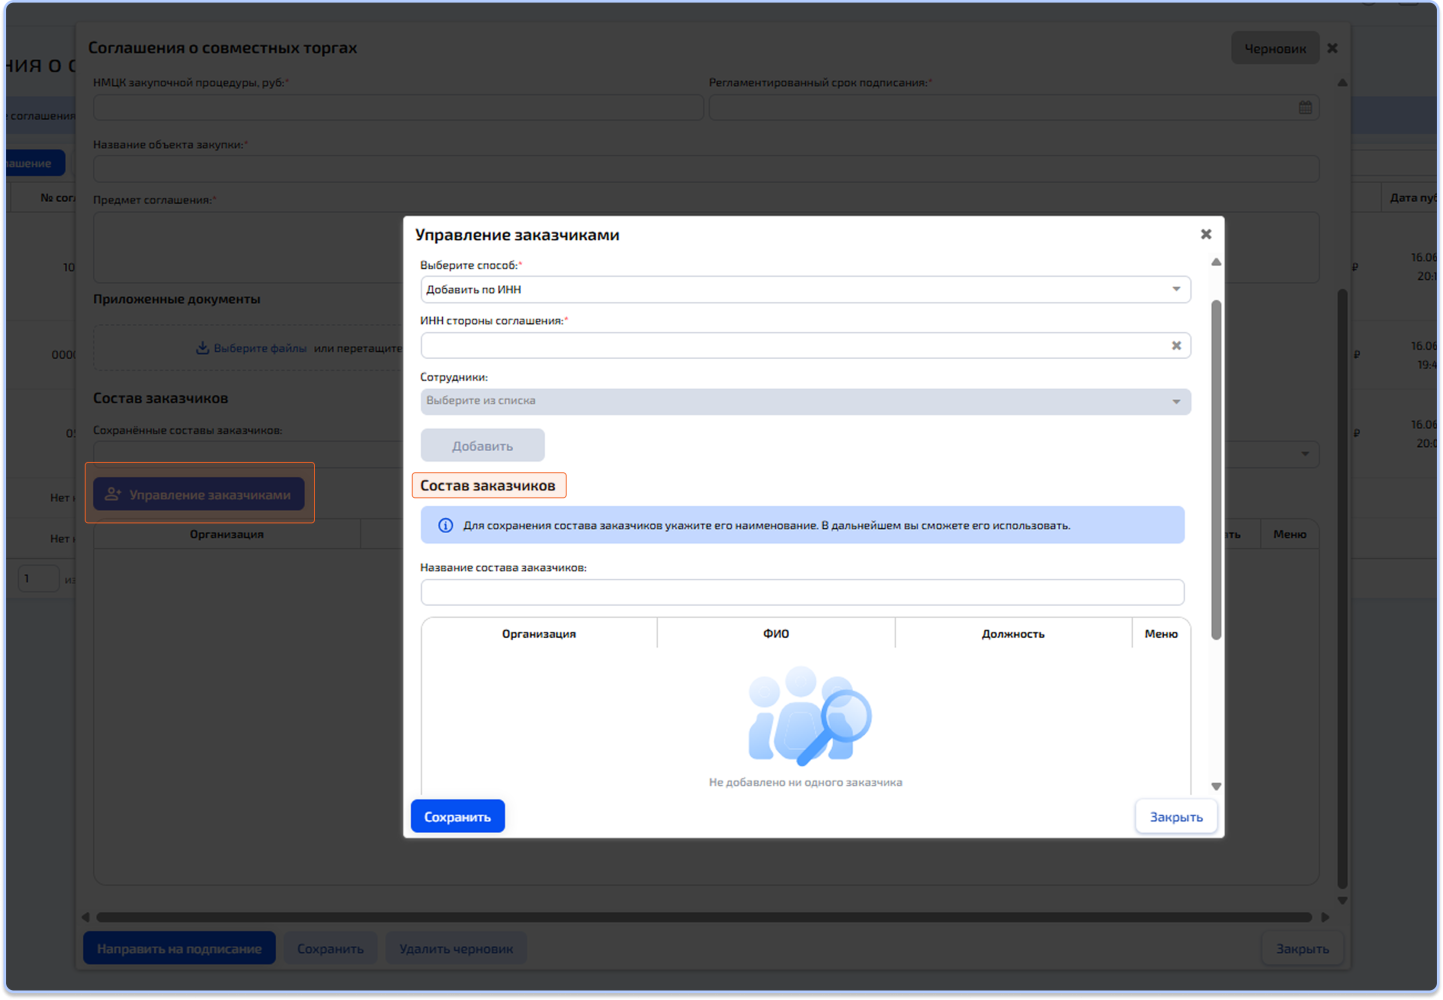Click Направить на подписание button
Image resolution: width=1443 pixels, height=1000 pixels.
tap(179, 948)
